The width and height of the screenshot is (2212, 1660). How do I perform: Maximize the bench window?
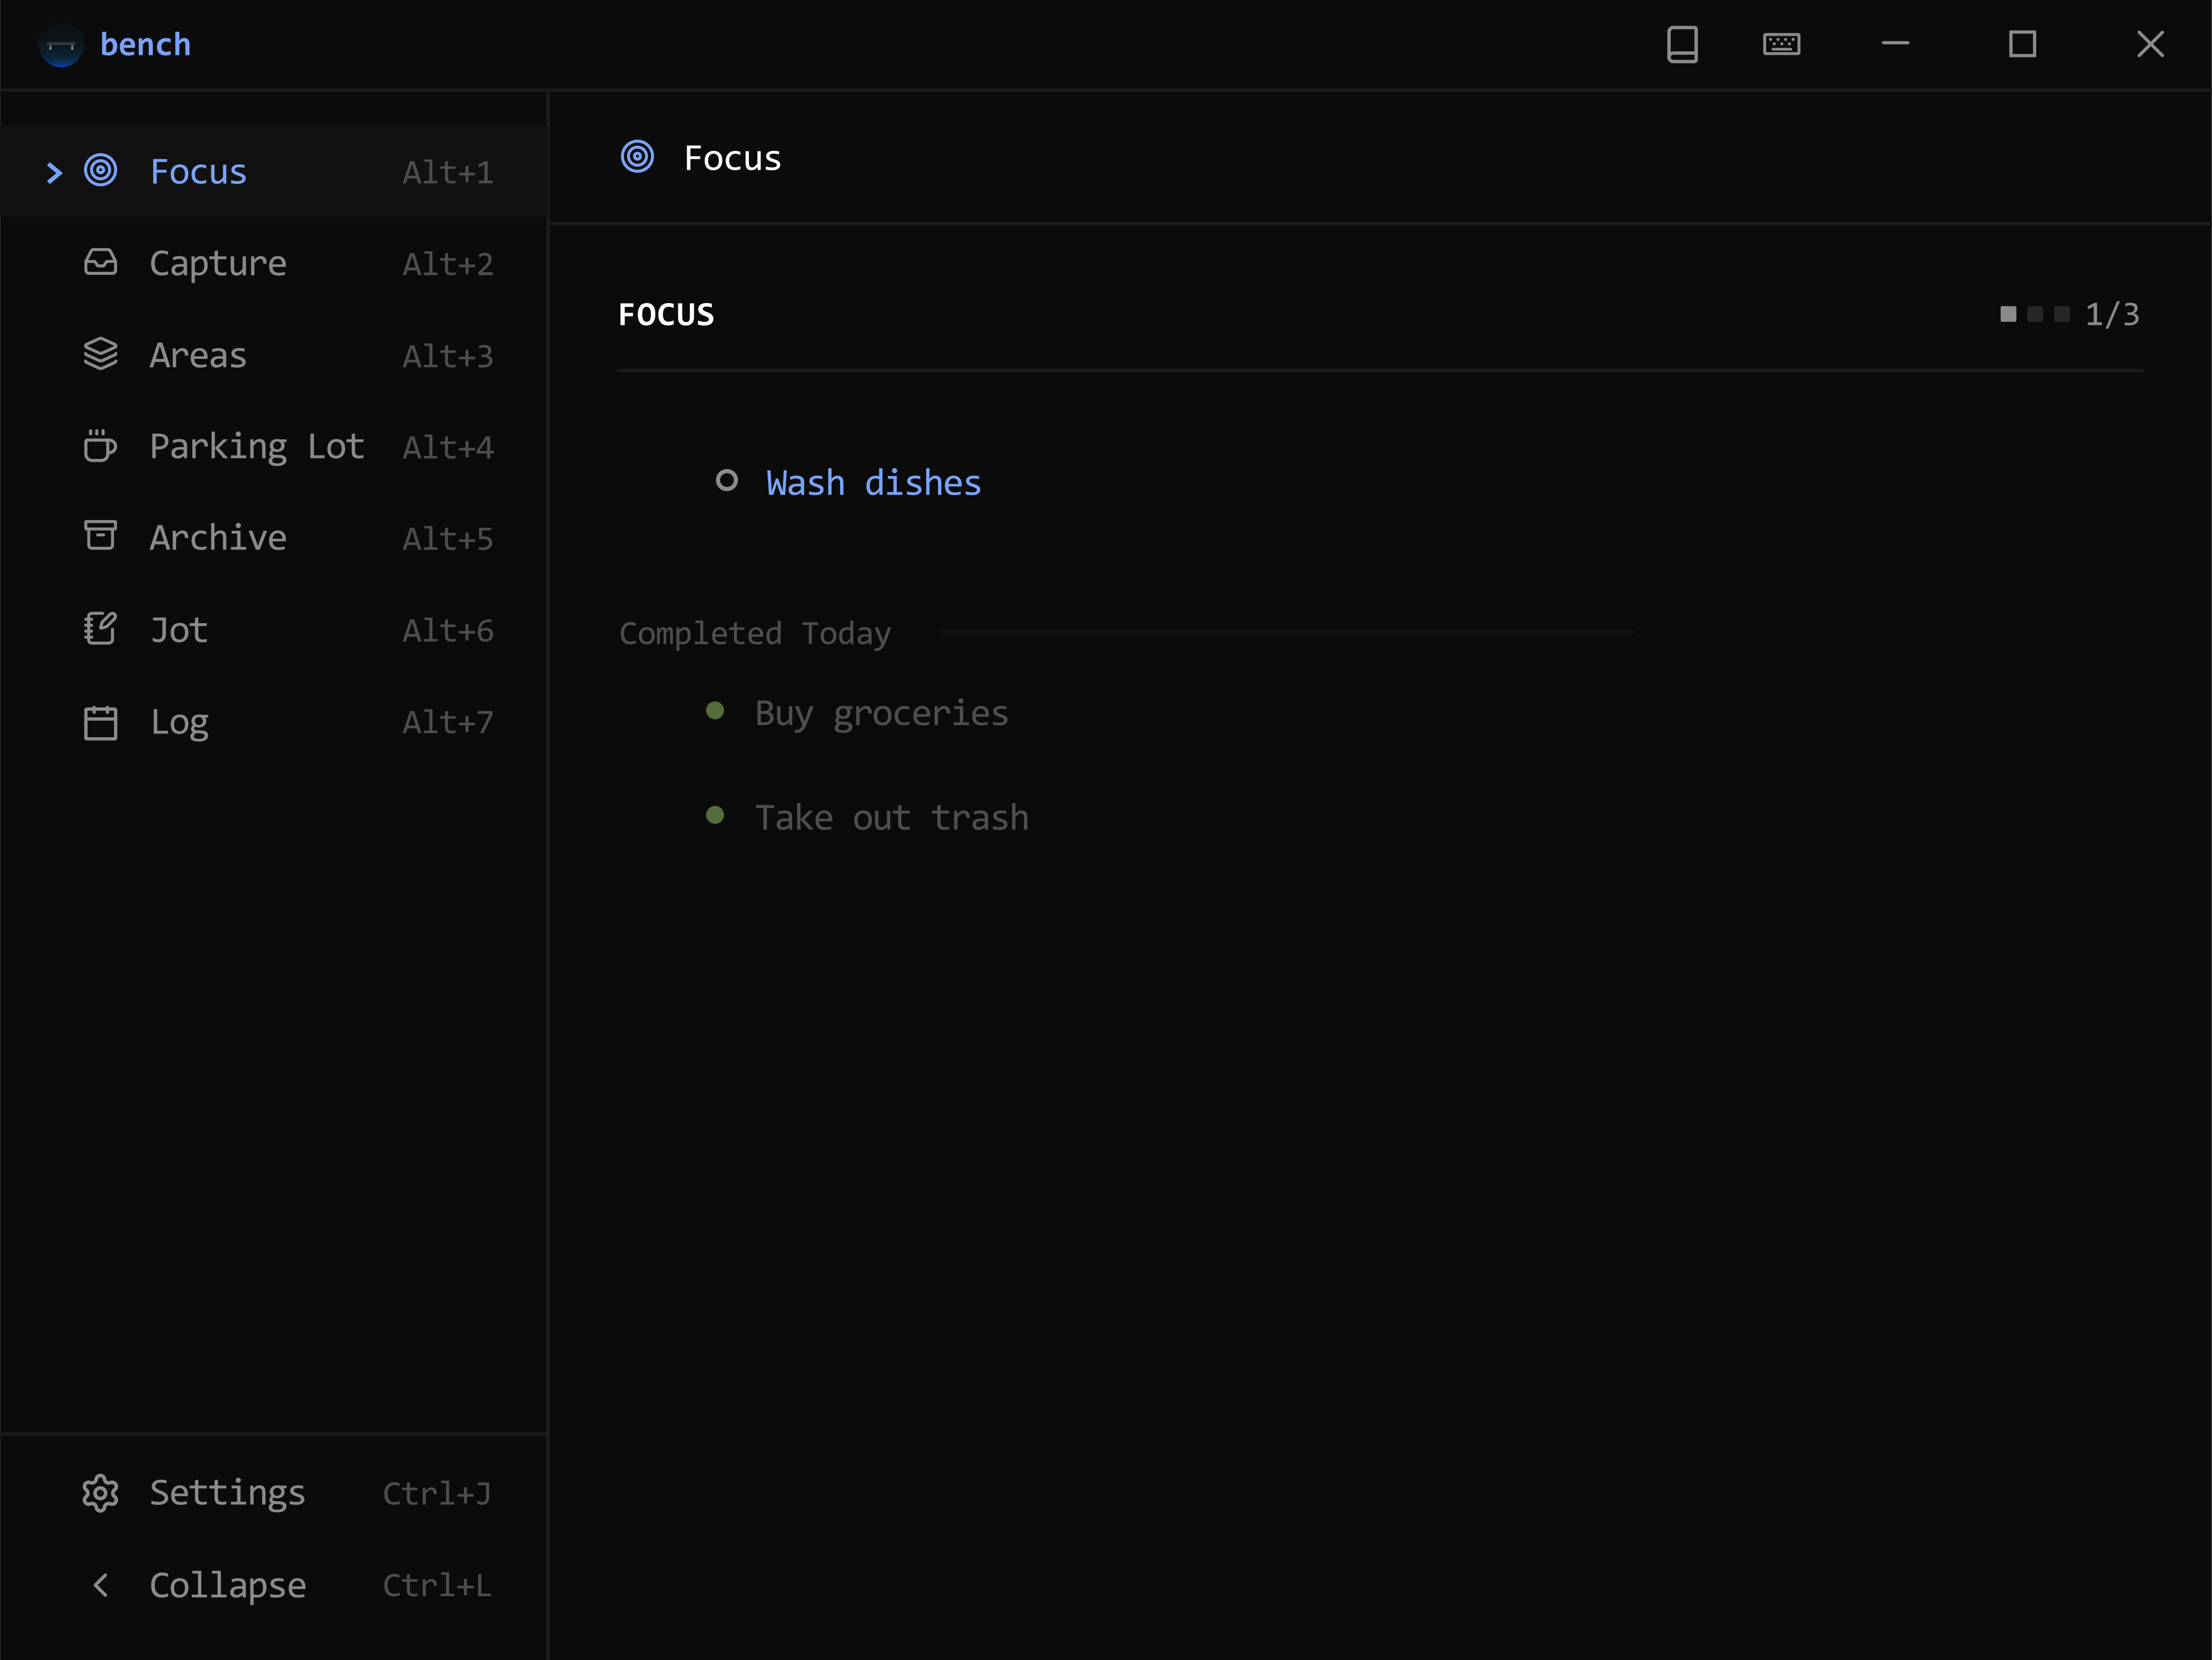pyautogui.click(x=2023, y=44)
